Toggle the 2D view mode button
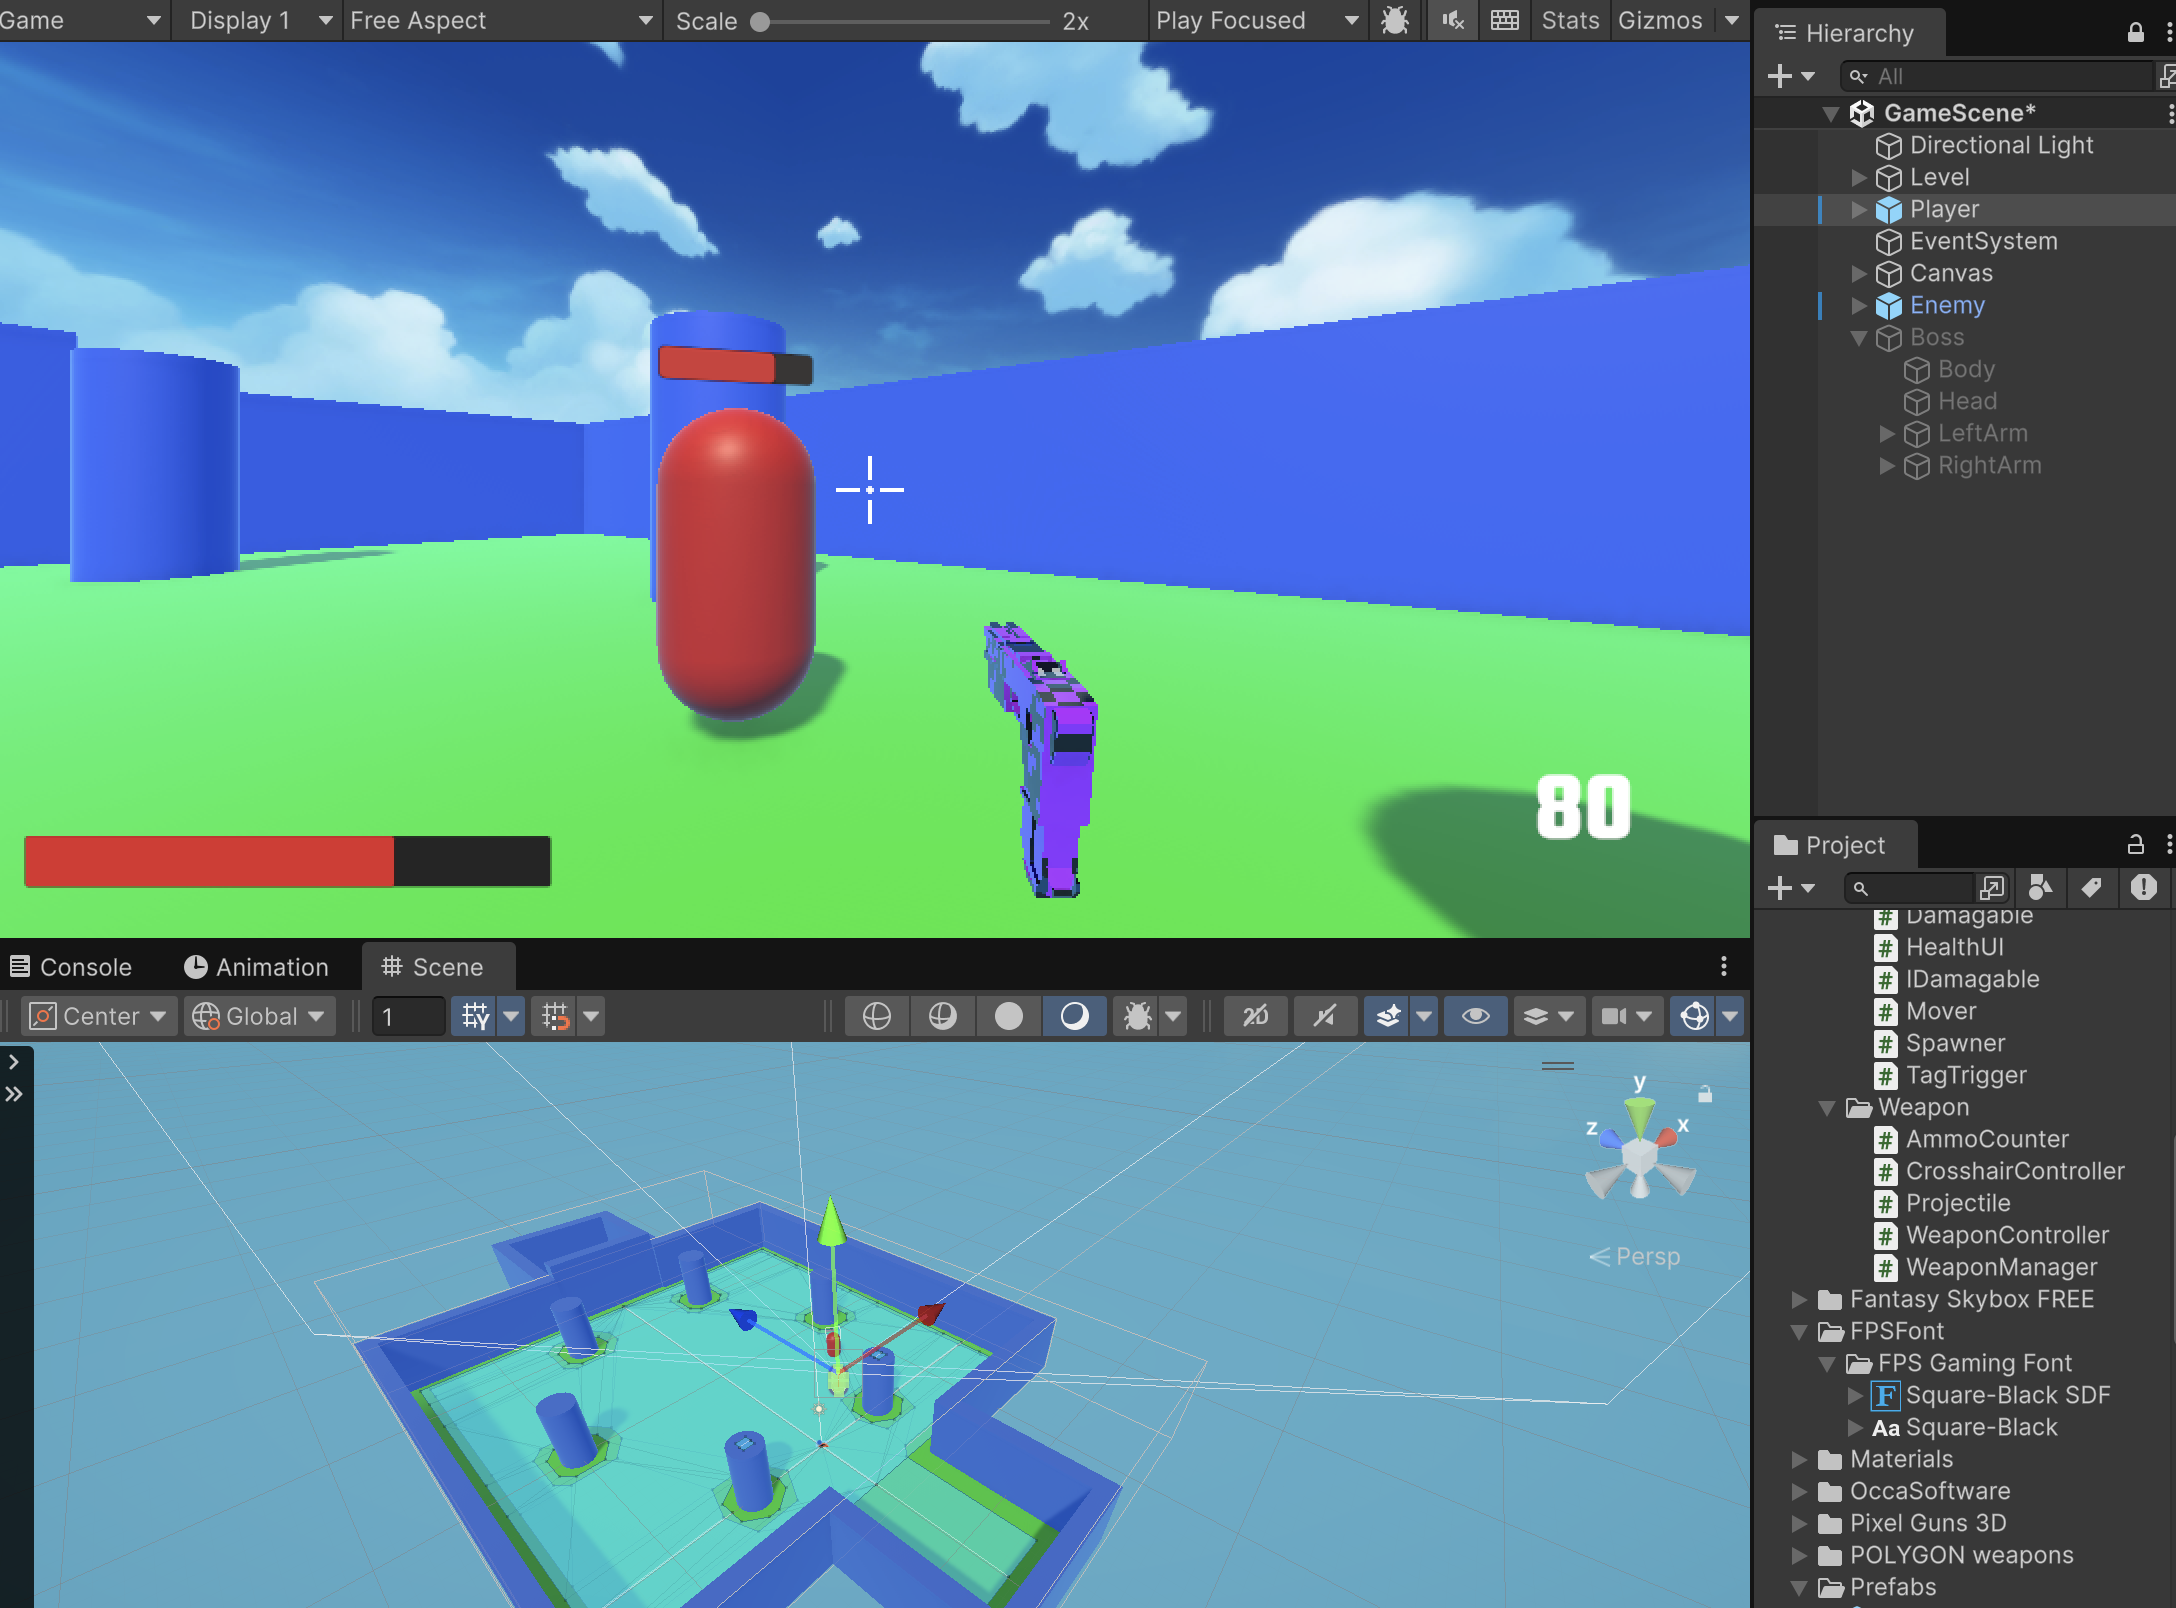The width and height of the screenshot is (2176, 1608). 1255,1017
